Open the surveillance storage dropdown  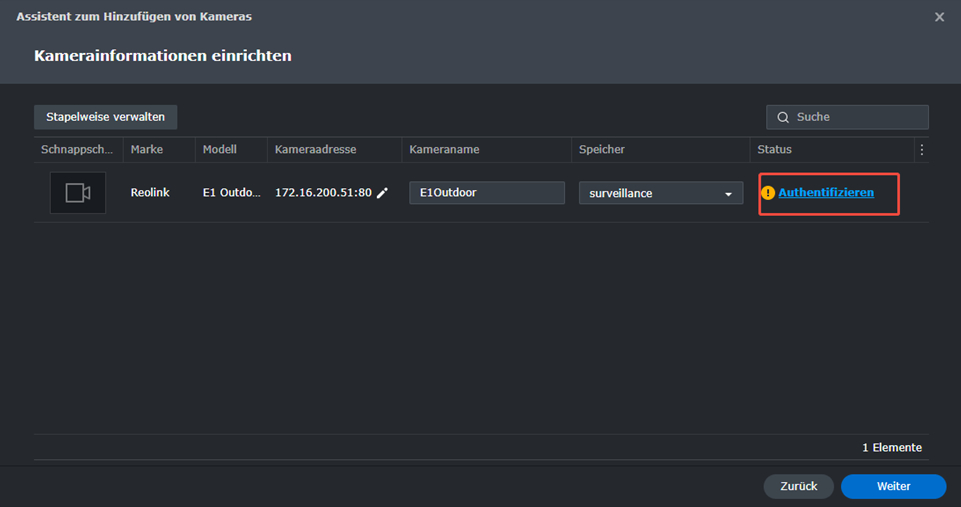(661, 193)
